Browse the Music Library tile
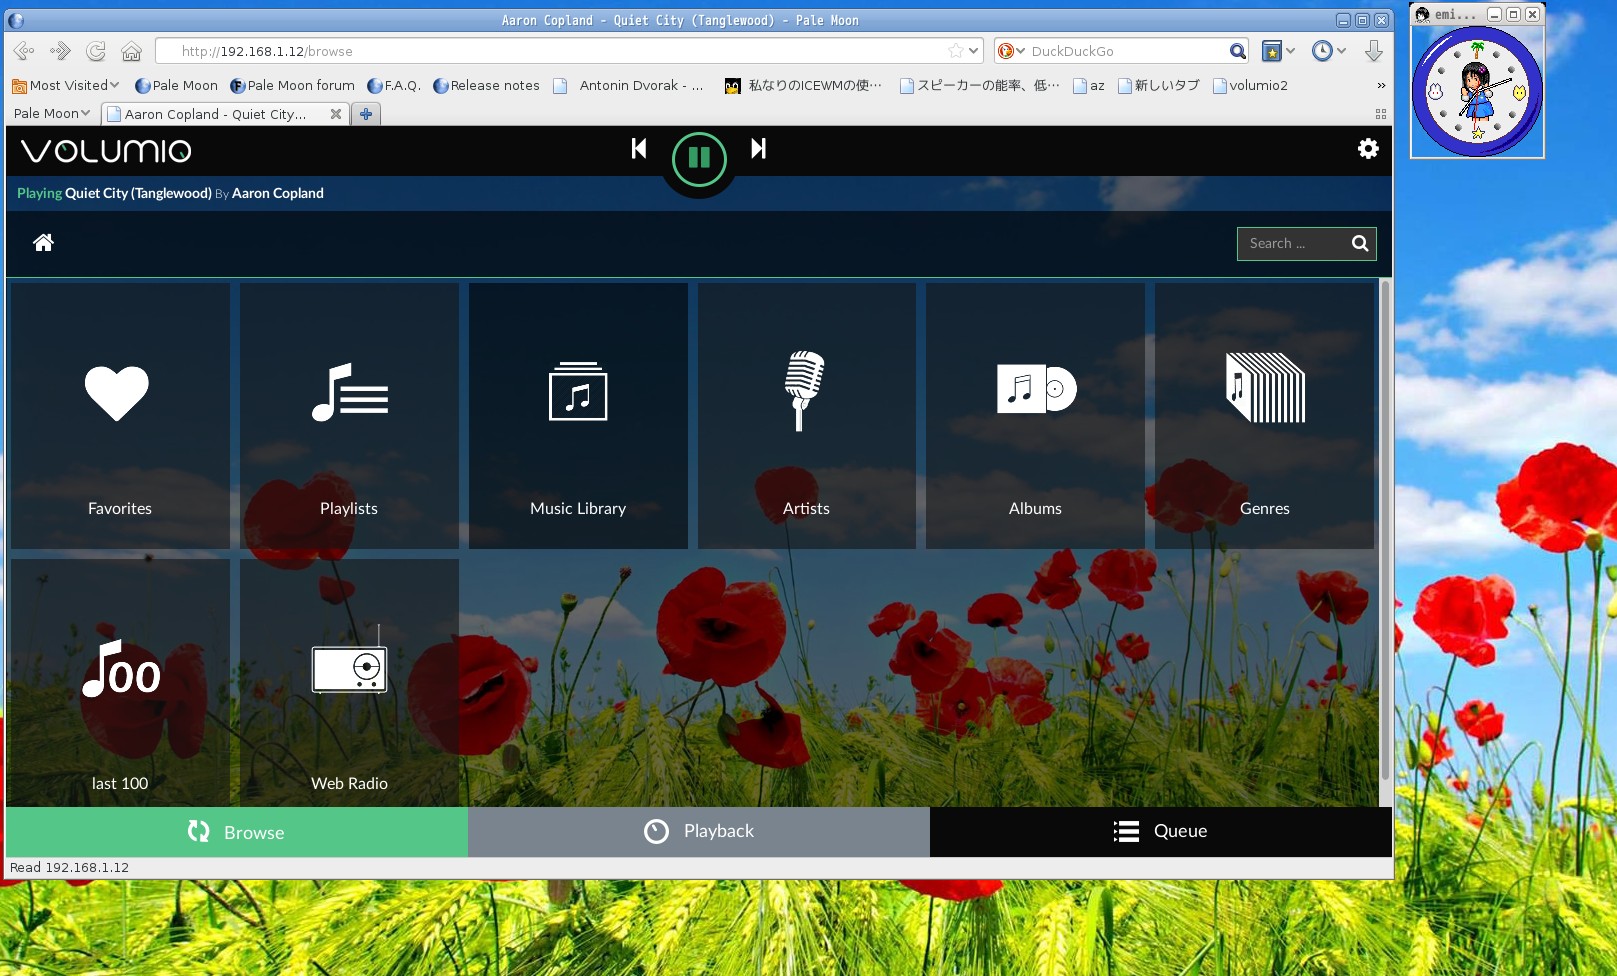1617x976 pixels. (x=578, y=416)
